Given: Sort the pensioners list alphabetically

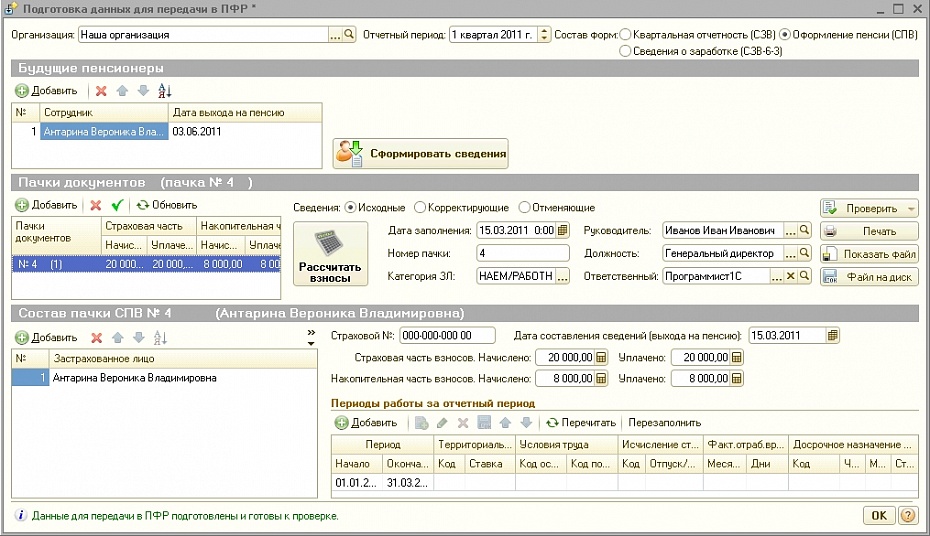Looking at the screenshot, I should 164,91.
